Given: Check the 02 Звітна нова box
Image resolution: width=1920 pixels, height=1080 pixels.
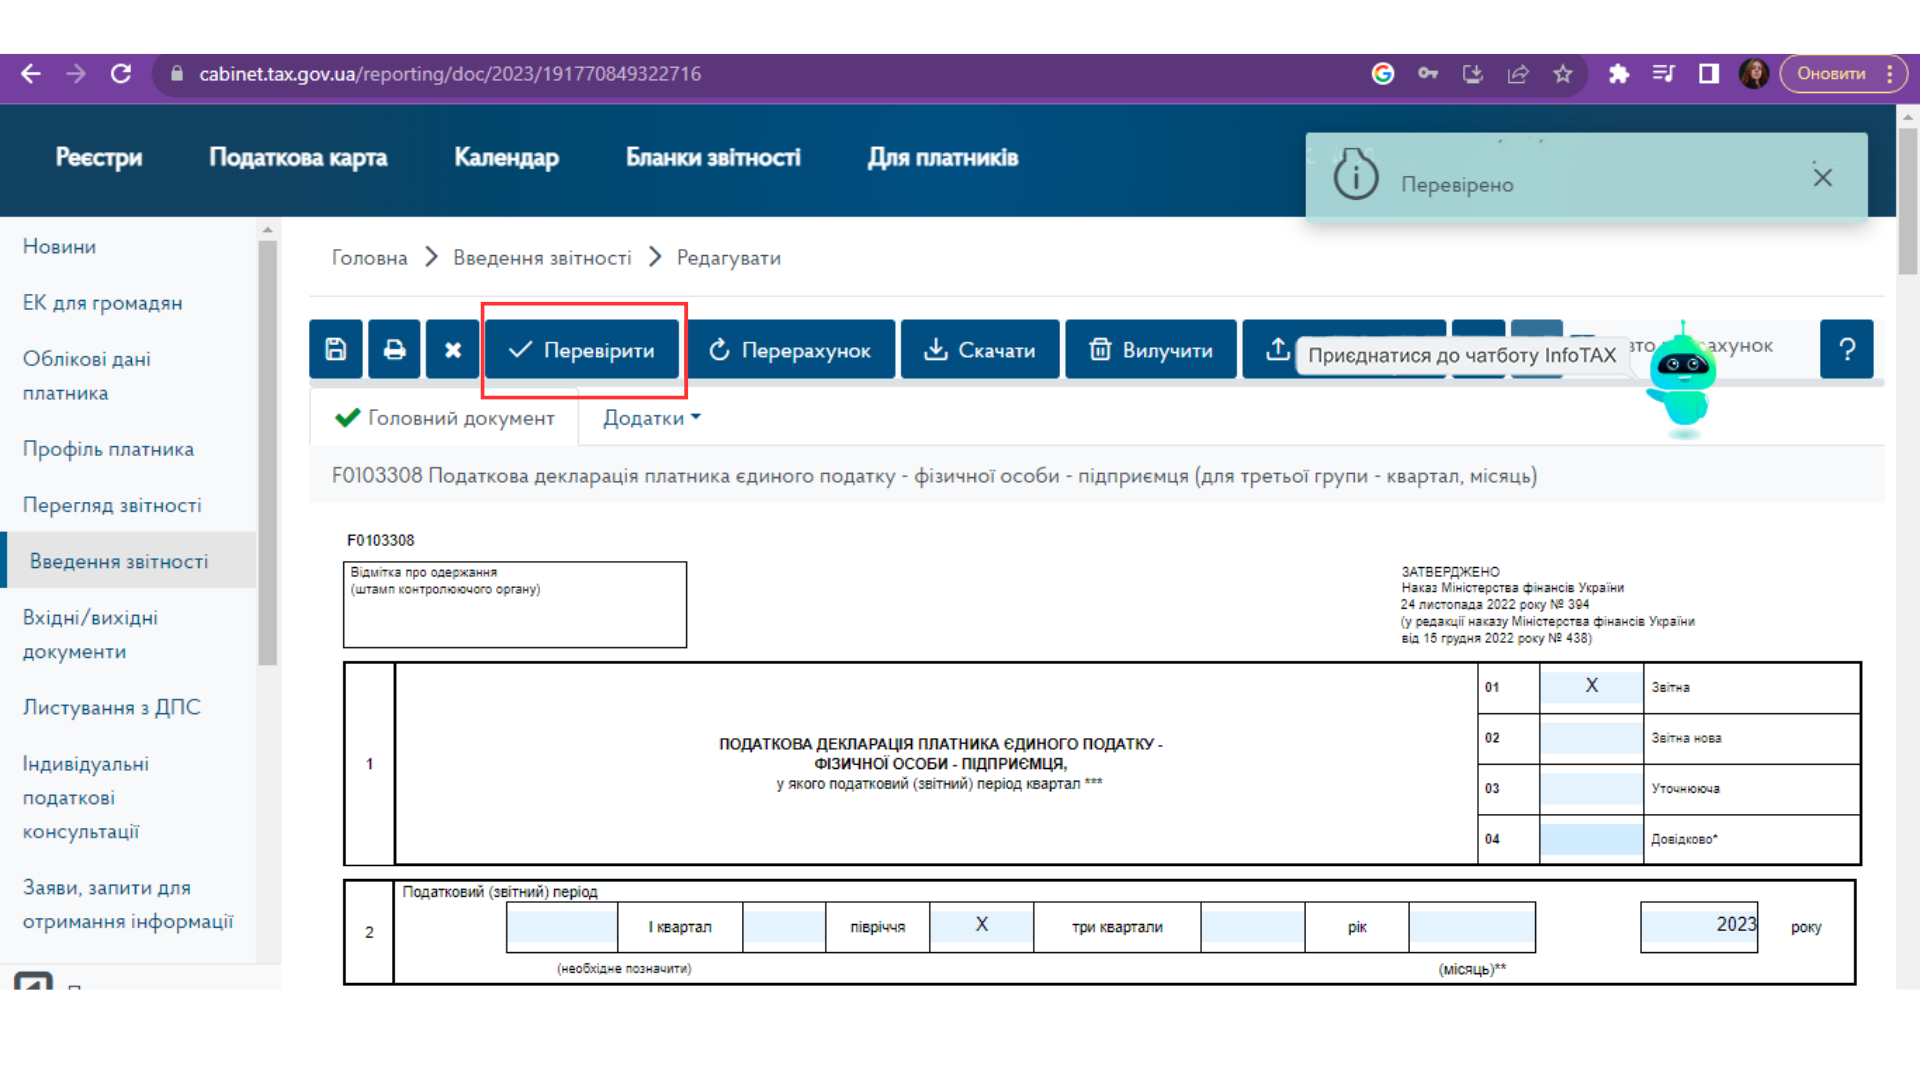Looking at the screenshot, I should click(1591, 738).
